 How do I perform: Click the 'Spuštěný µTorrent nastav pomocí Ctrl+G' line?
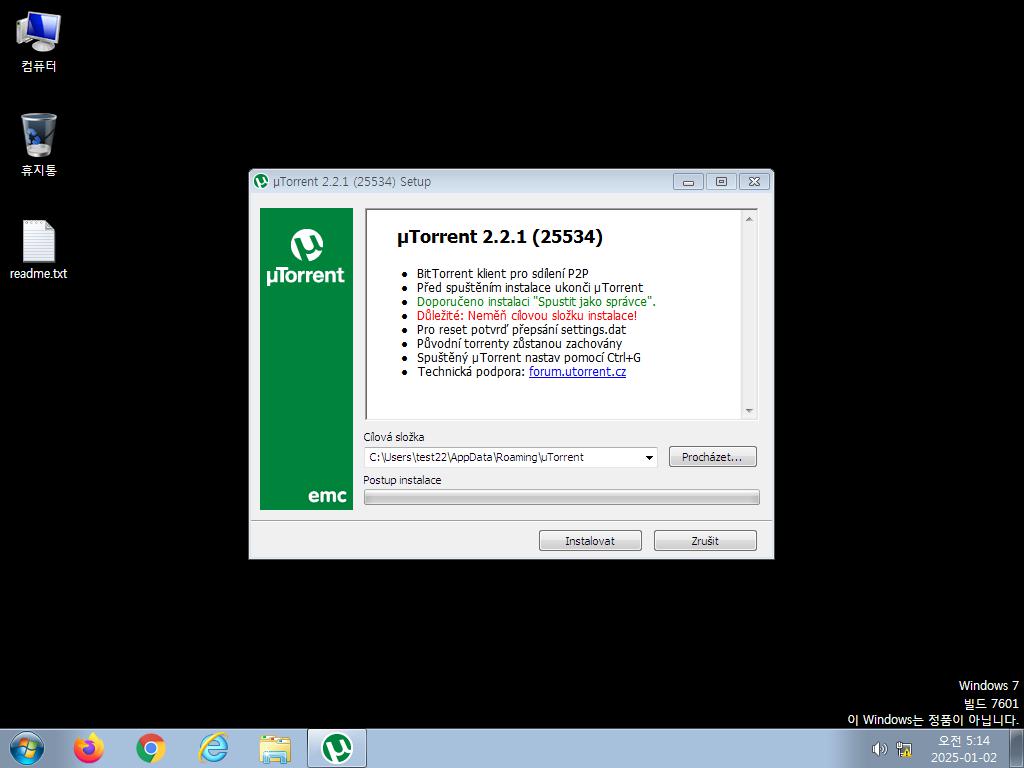[529, 358]
